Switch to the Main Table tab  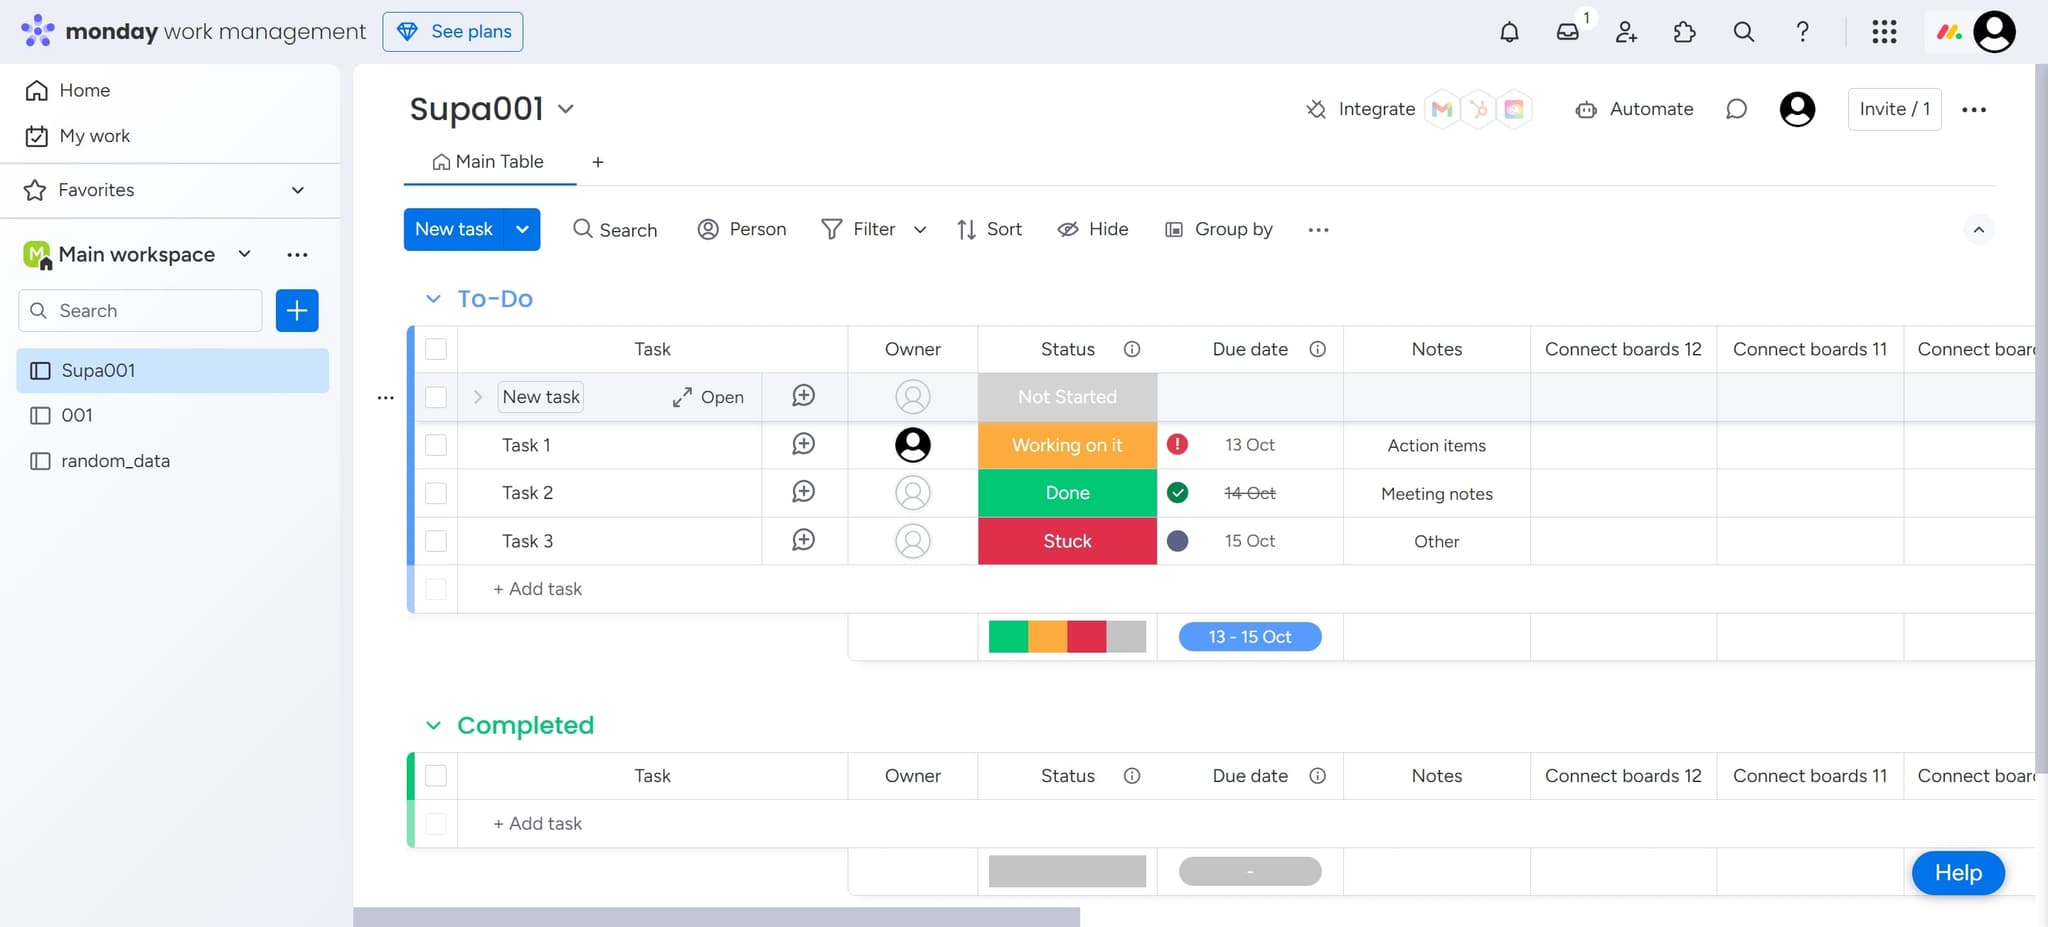click(489, 162)
